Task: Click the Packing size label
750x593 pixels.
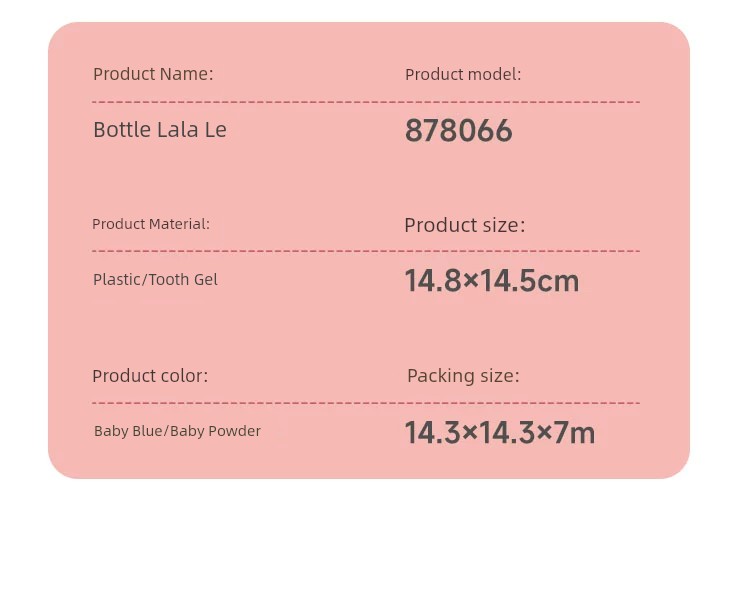Action: [463, 376]
